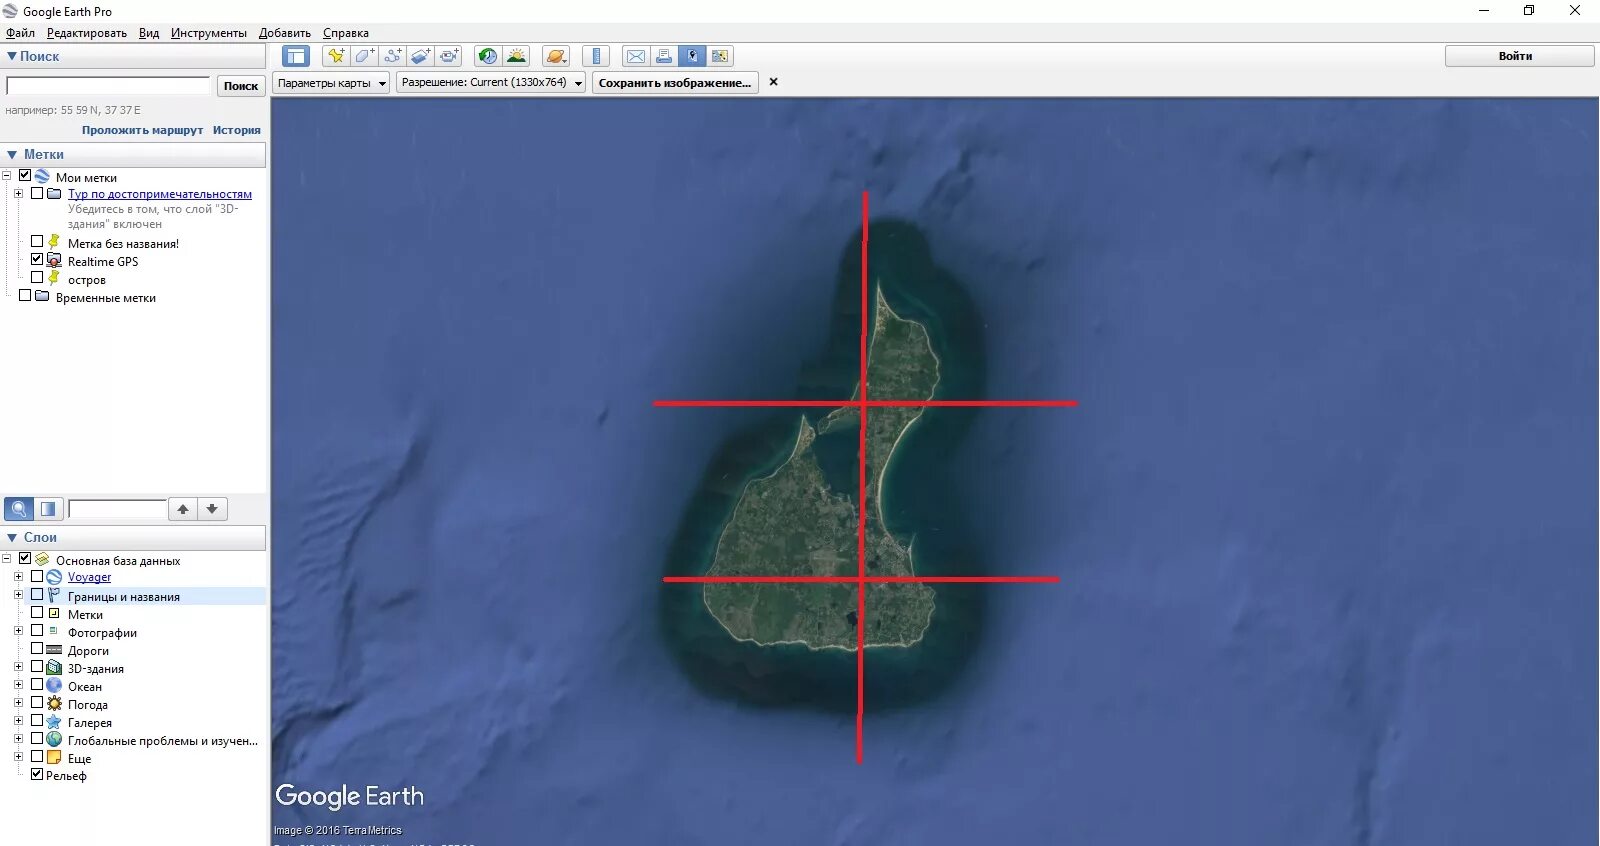The image size is (1600, 846).
Task: Select the Ruler tool
Action: pos(596,56)
